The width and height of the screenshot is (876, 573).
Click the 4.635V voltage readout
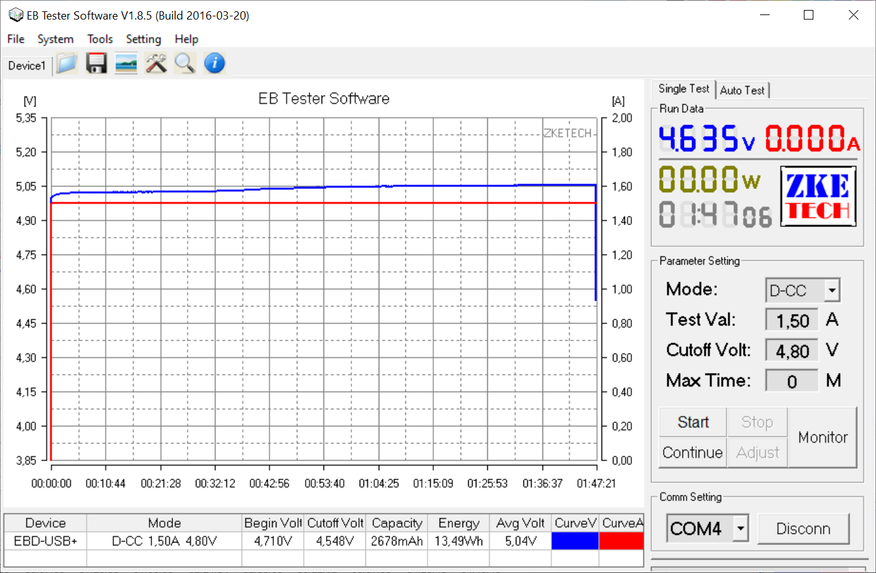pyautogui.click(x=707, y=139)
